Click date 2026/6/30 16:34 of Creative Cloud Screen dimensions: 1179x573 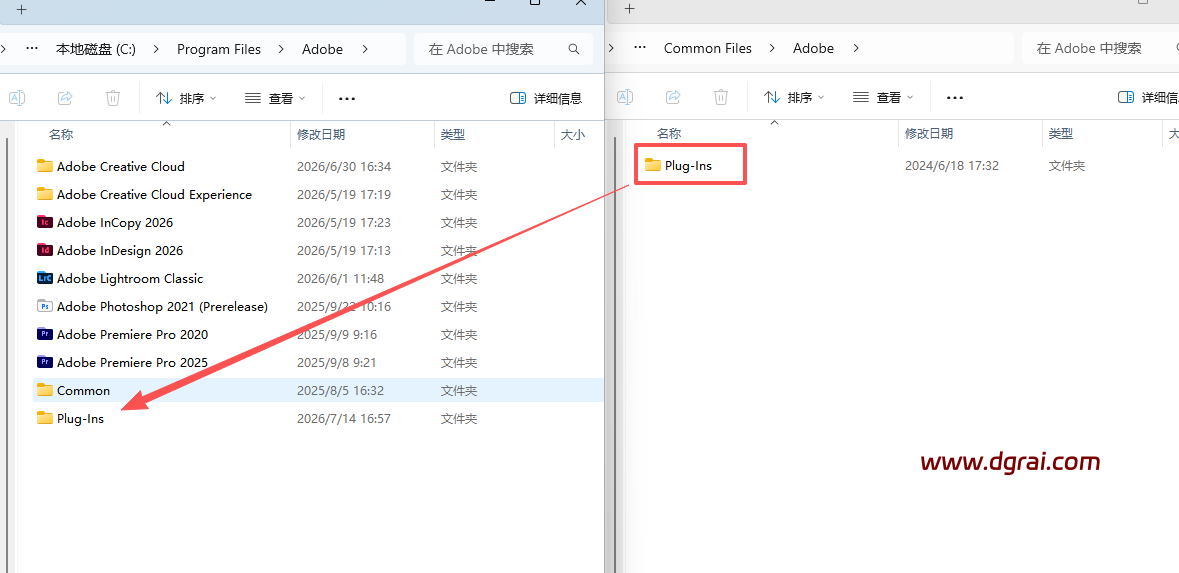pyautogui.click(x=344, y=166)
